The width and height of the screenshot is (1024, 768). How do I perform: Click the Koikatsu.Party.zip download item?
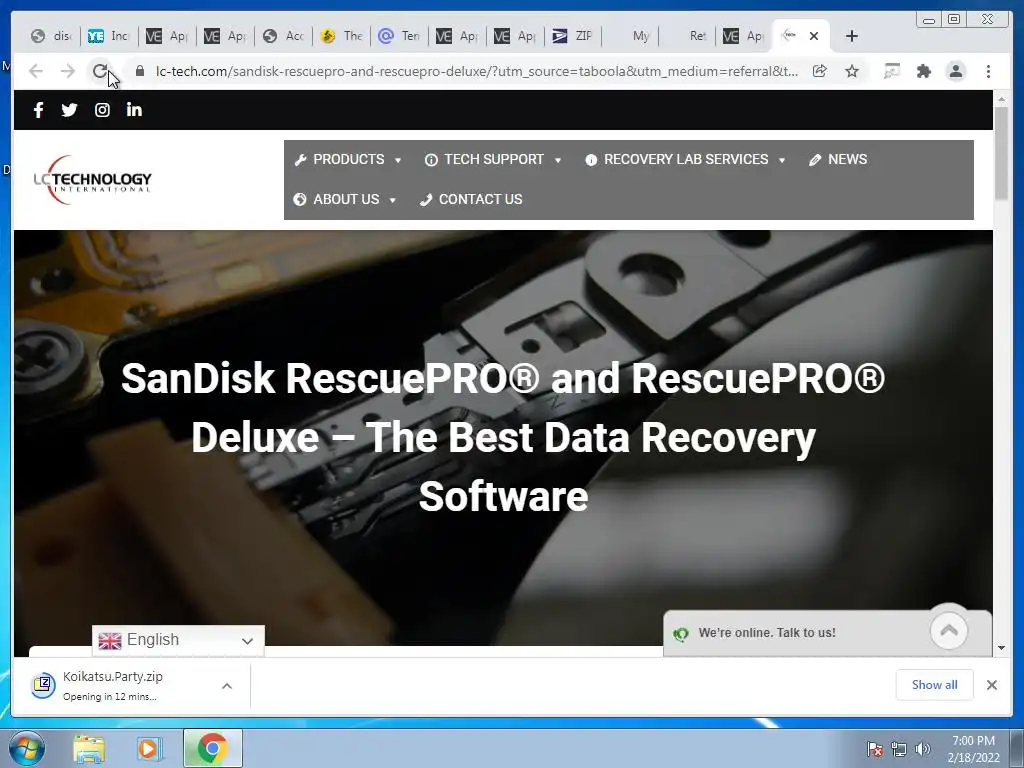point(132,686)
